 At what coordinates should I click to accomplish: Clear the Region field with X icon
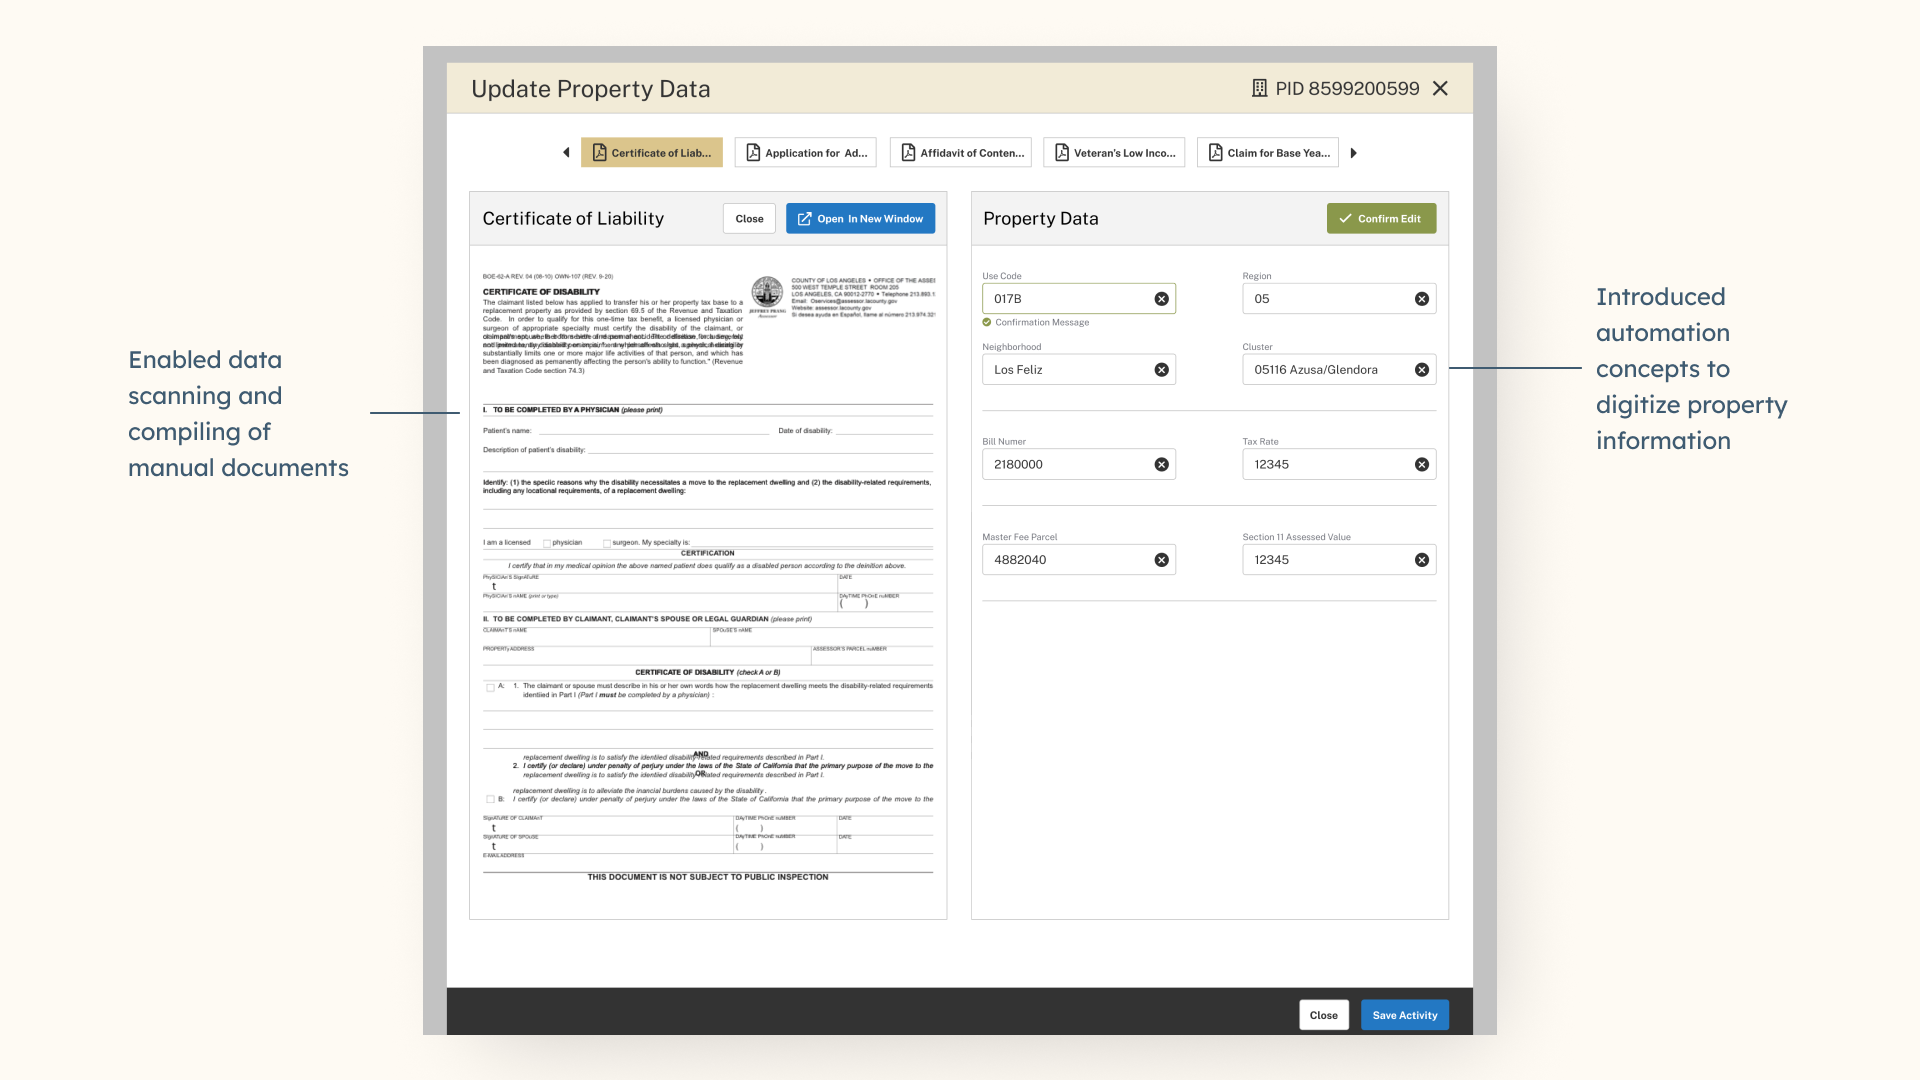1421,299
